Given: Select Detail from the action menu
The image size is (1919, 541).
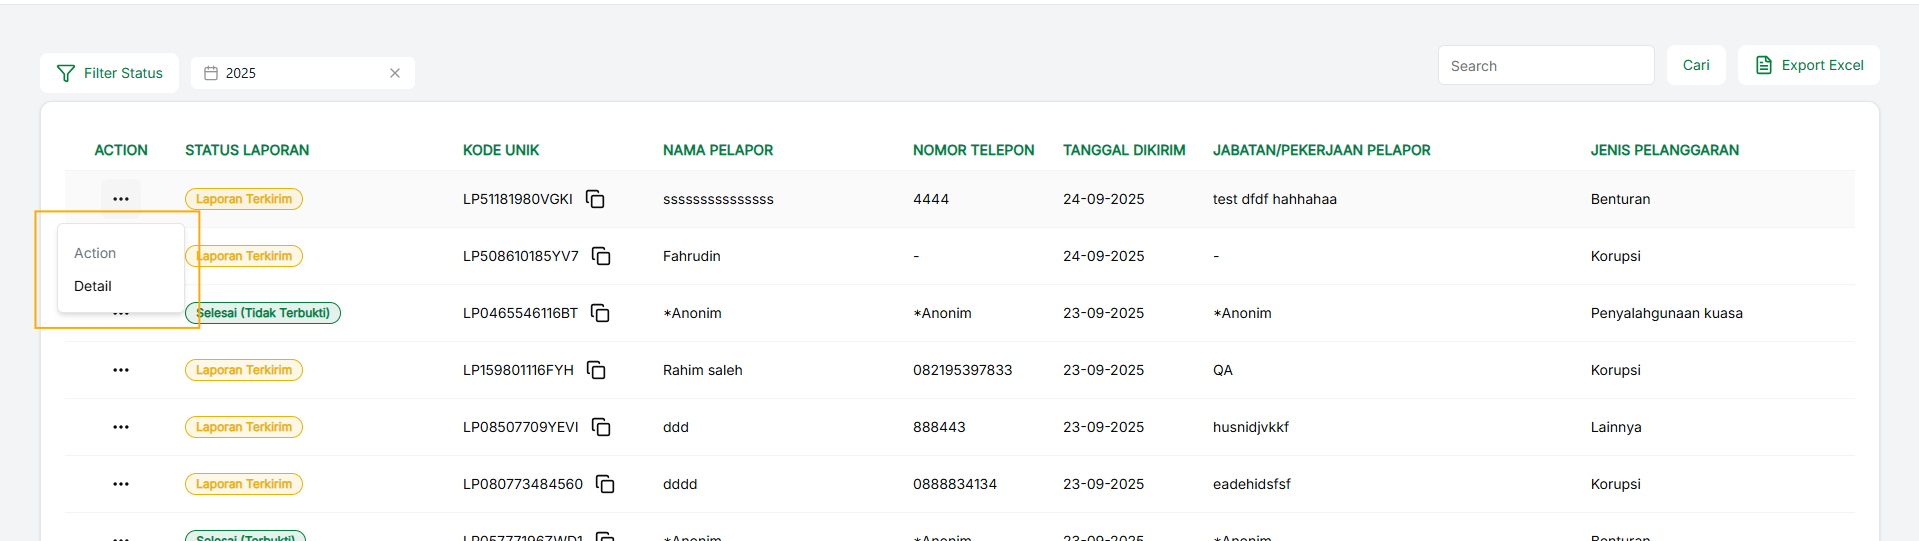Looking at the screenshot, I should tap(93, 286).
